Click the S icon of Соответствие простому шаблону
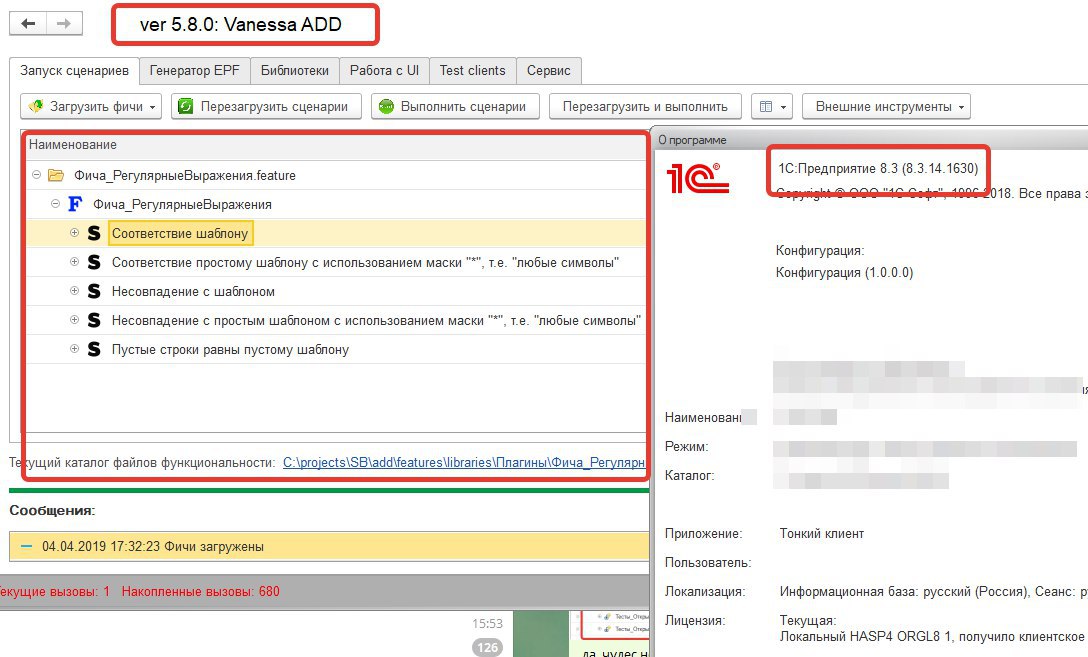This screenshot has width=1088, height=657. (94, 262)
